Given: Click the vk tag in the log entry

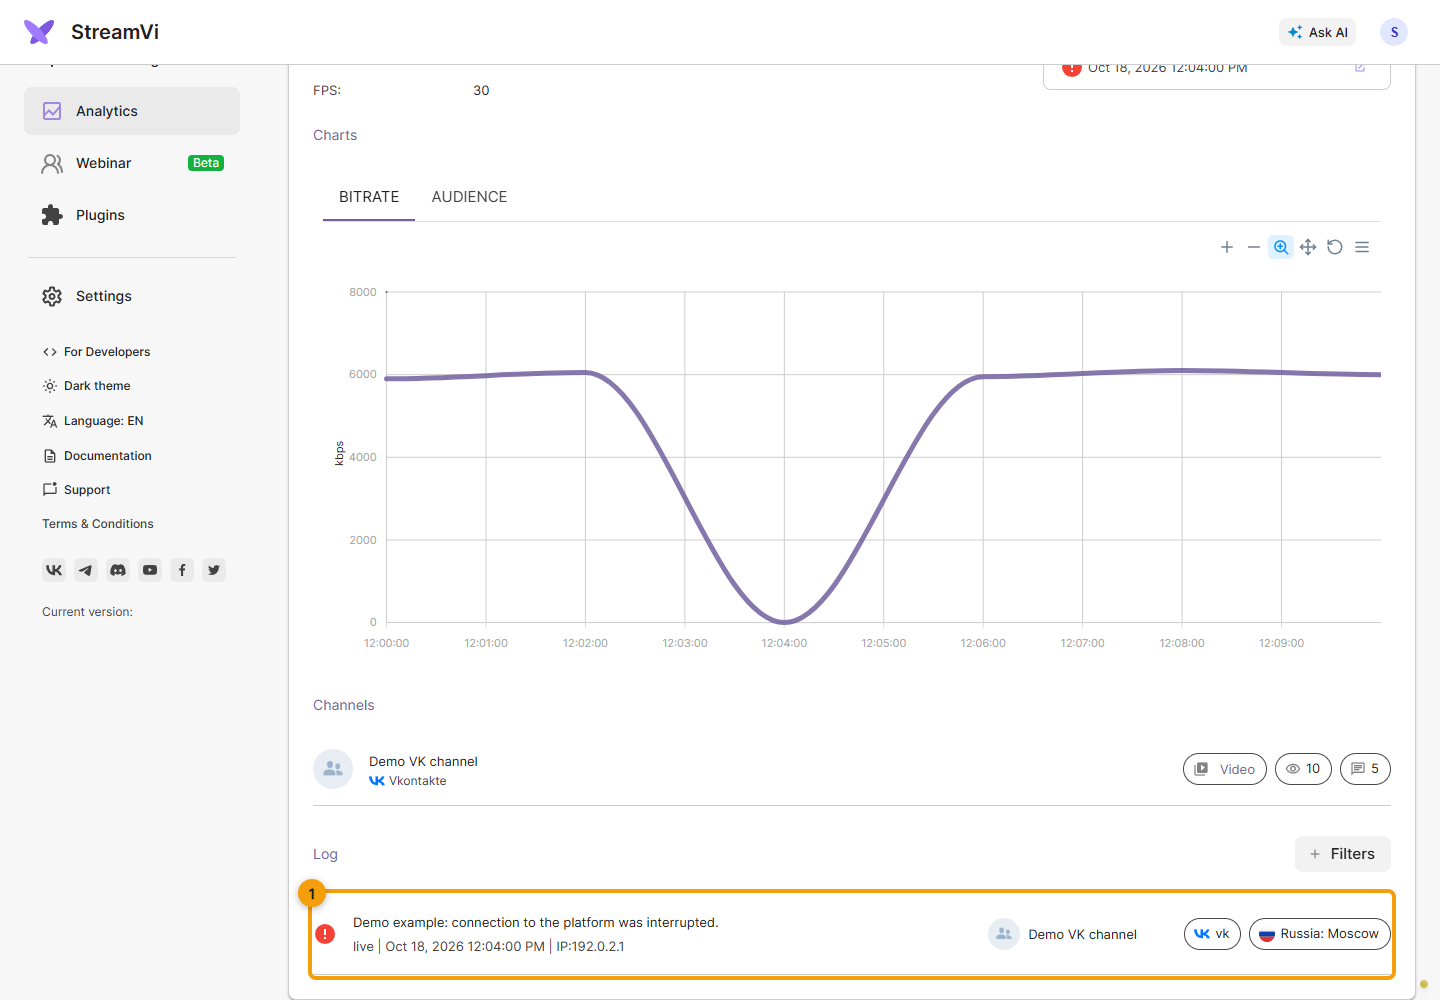Looking at the screenshot, I should click(x=1212, y=934).
